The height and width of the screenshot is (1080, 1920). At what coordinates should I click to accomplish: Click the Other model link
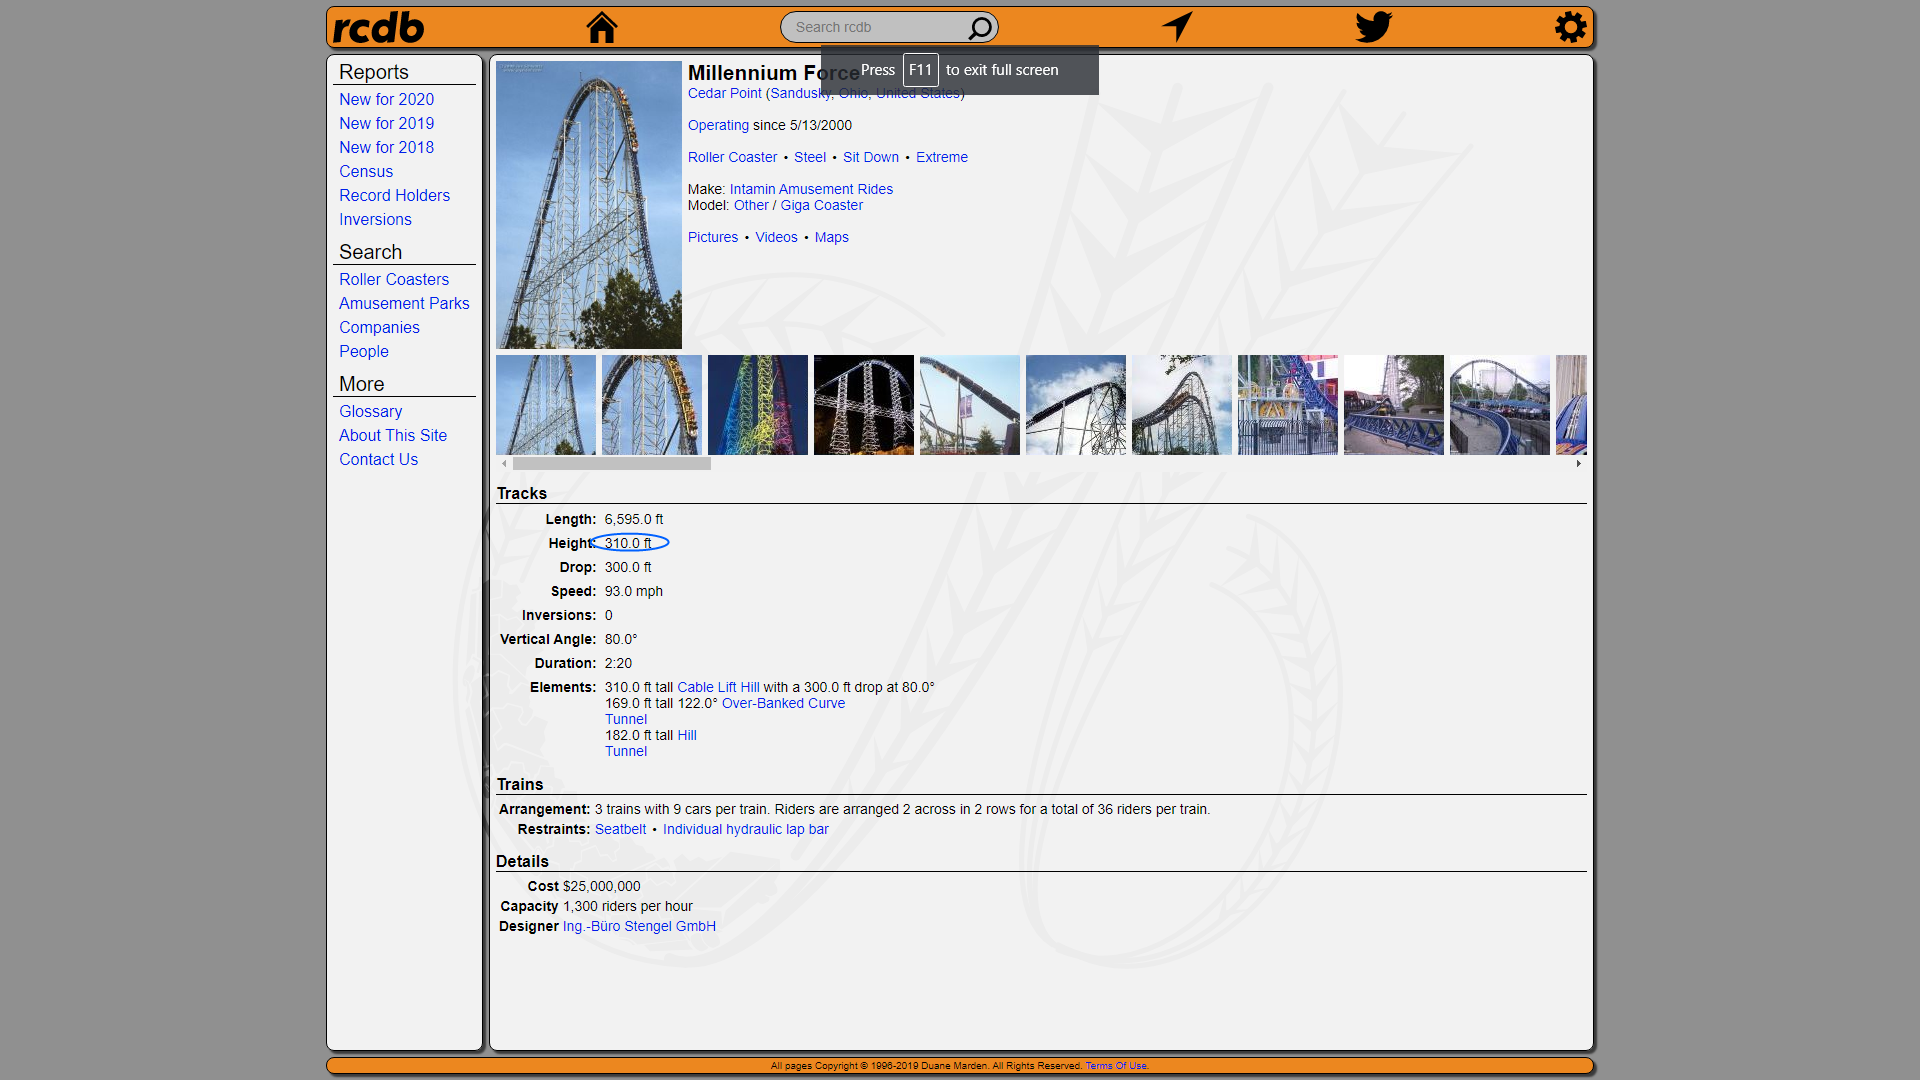(751, 205)
